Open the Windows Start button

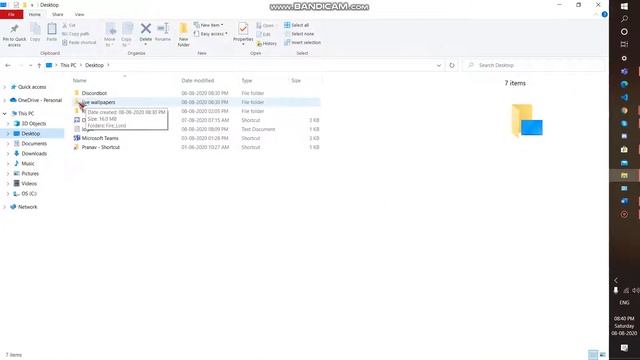(x=624, y=6)
